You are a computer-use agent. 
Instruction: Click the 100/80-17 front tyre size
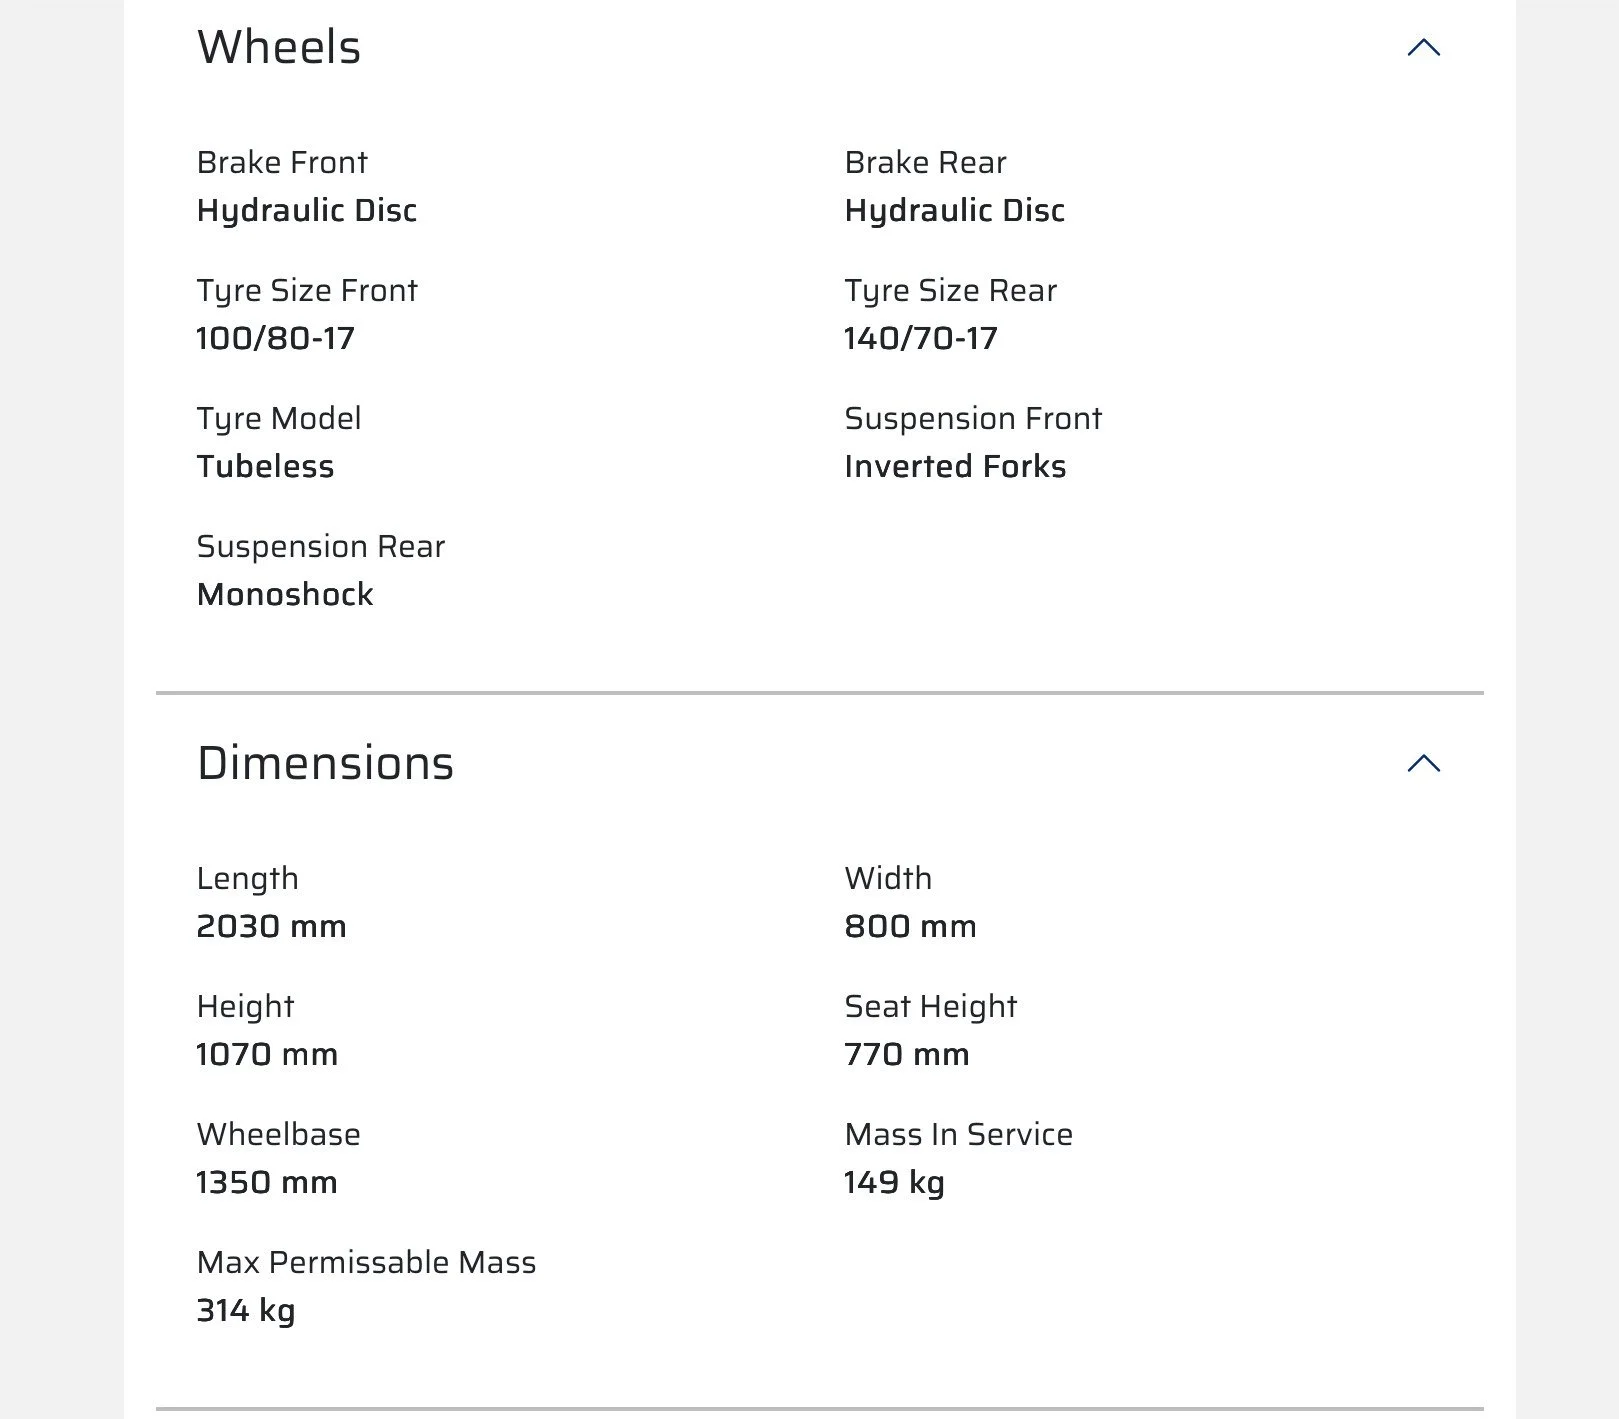click(276, 338)
